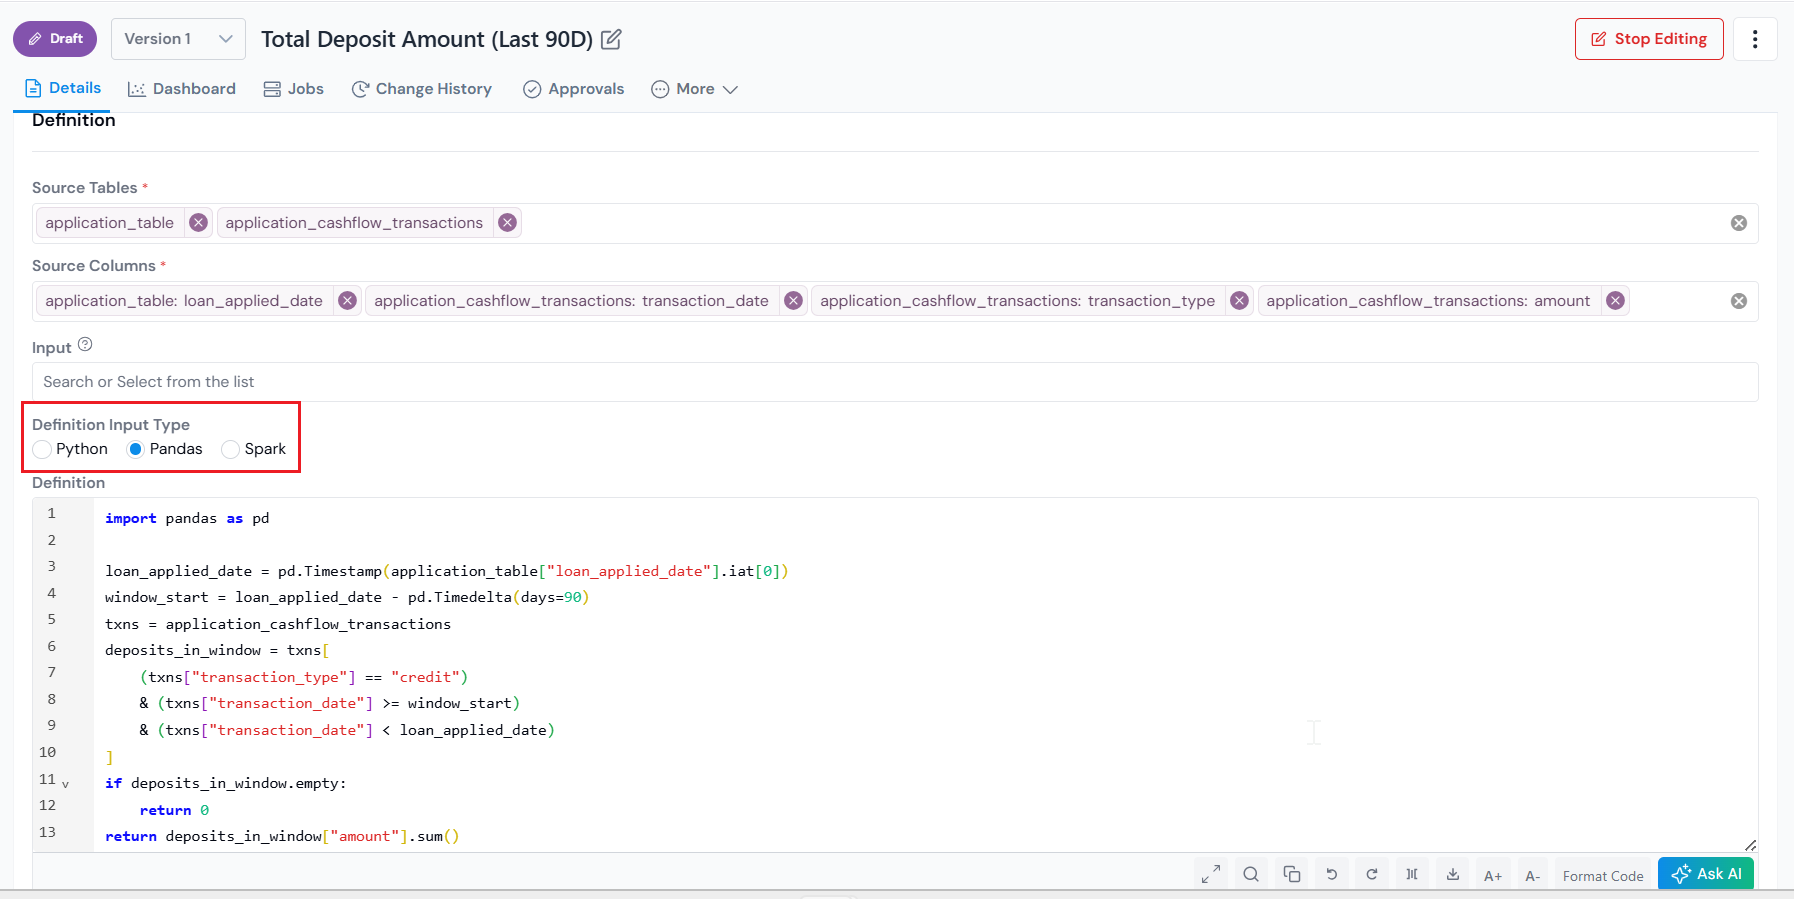Undo last code edit
The width and height of the screenshot is (1794, 899).
pyautogui.click(x=1332, y=874)
